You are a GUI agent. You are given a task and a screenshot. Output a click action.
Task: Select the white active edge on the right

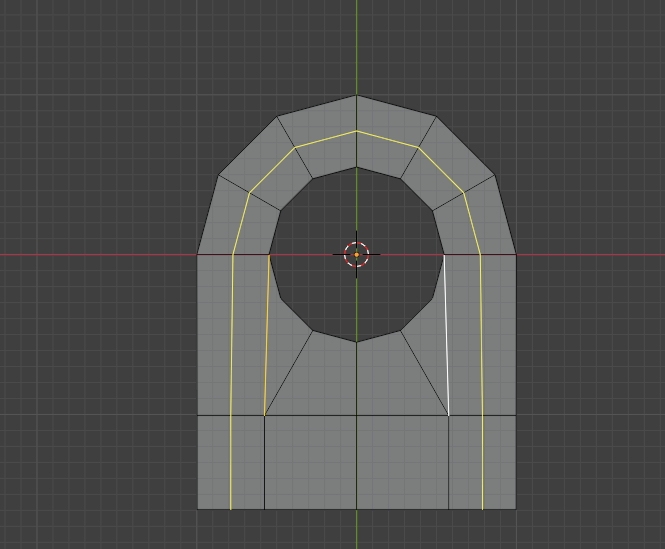[446, 335]
